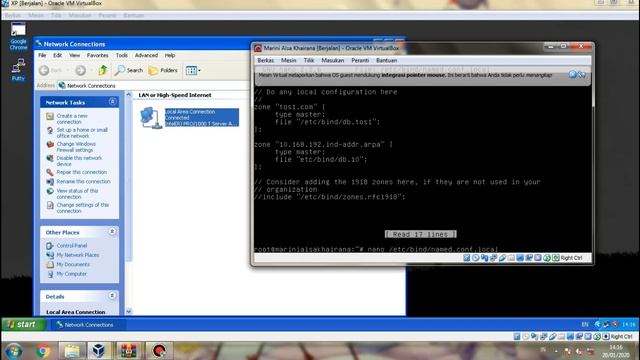
Task: Open the Favorites menu
Action: click(x=98, y=55)
